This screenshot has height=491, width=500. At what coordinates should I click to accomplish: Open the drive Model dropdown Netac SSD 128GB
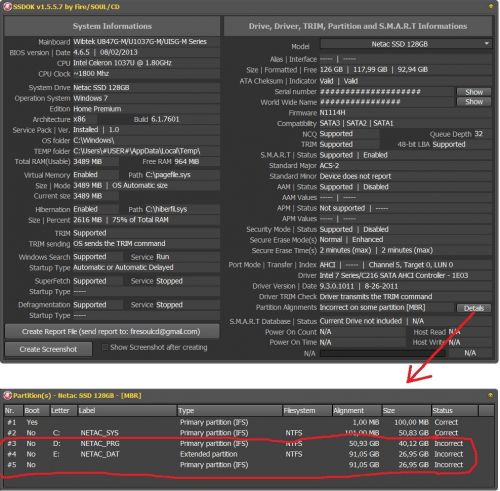coord(406,44)
